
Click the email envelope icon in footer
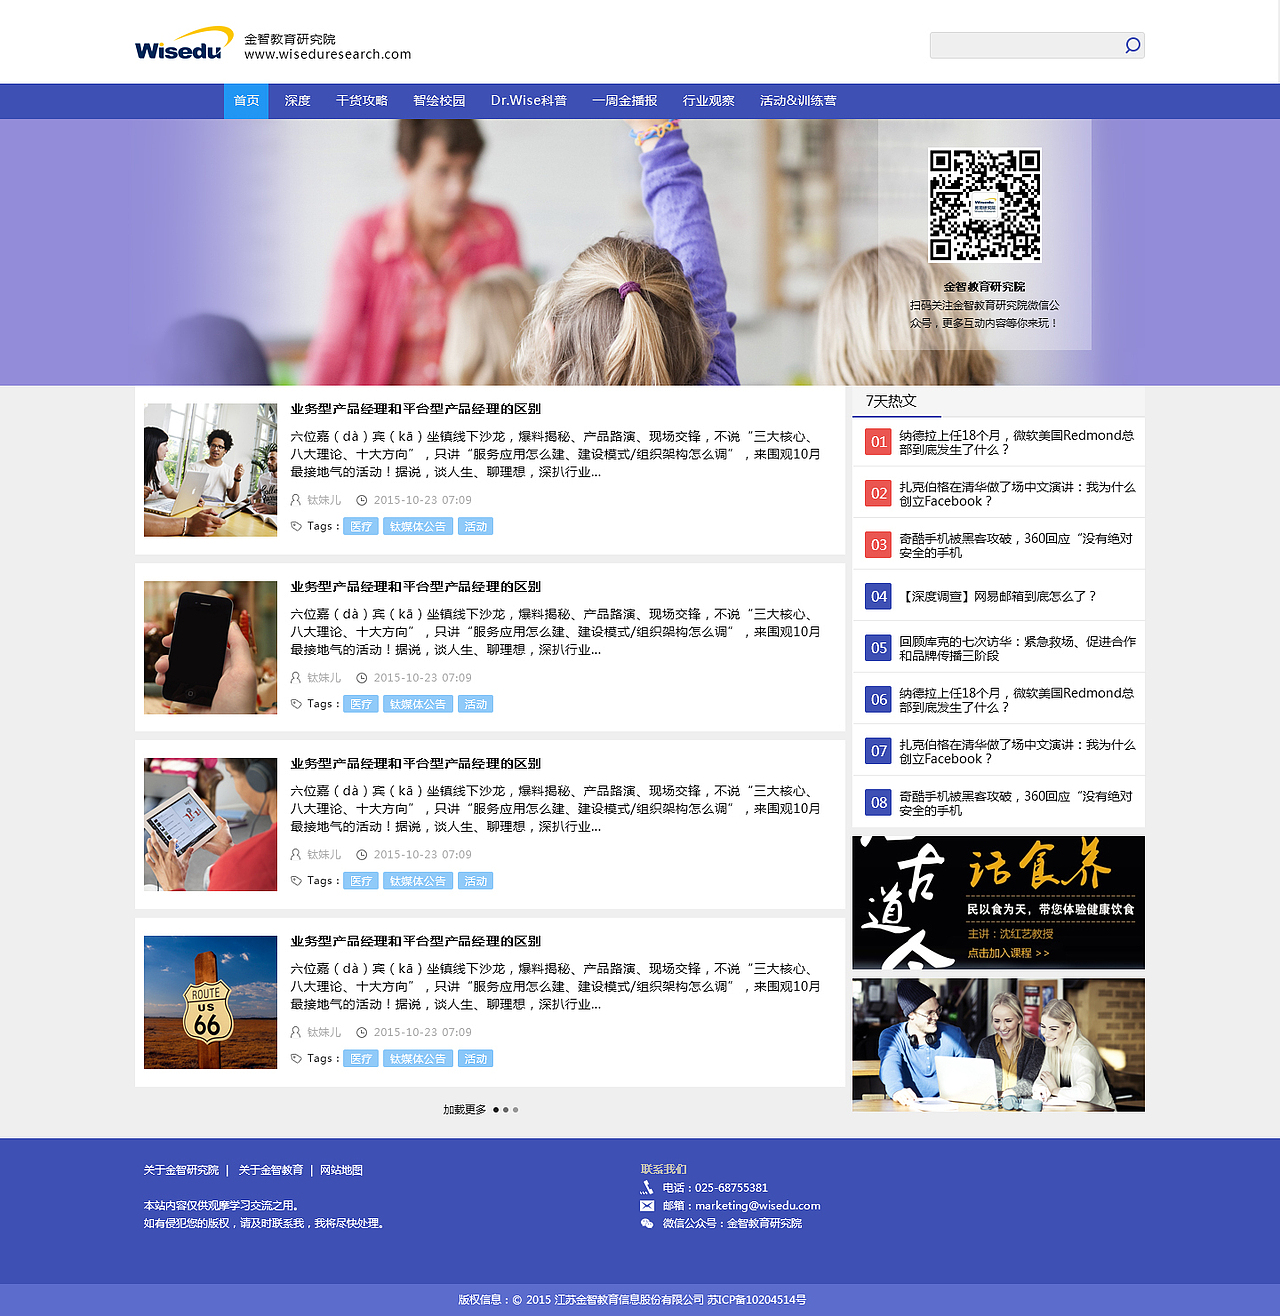[647, 1206]
